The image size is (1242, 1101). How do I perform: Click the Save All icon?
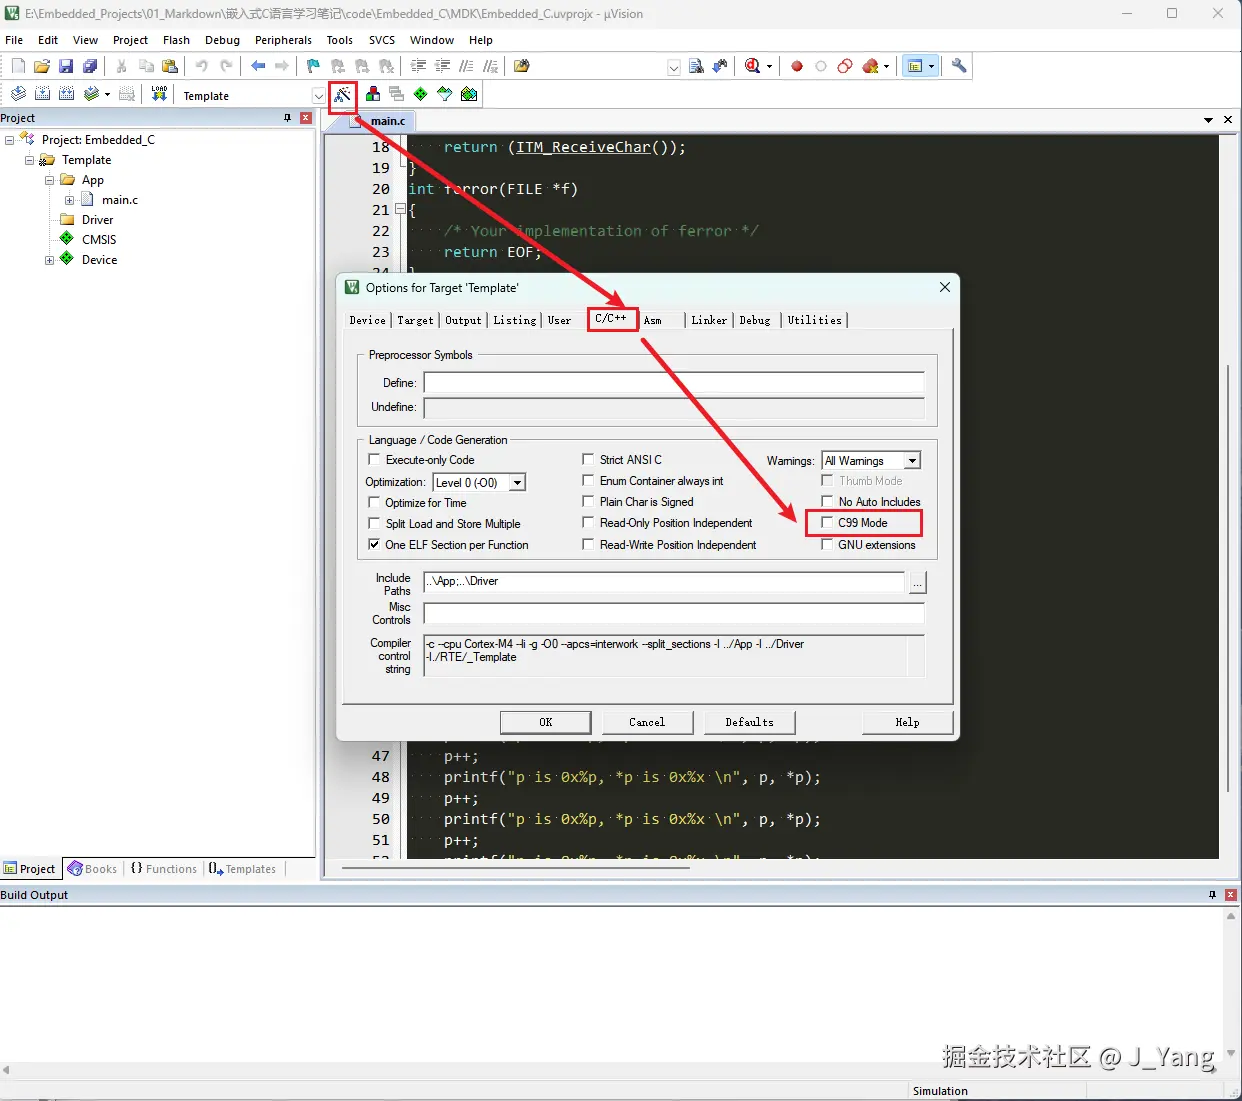click(90, 66)
